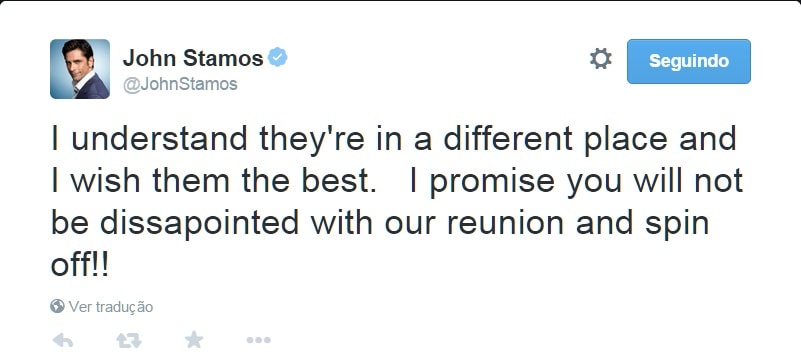Click the John Stamos display name
Screen dimensions: 801x364
click(193, 58)
